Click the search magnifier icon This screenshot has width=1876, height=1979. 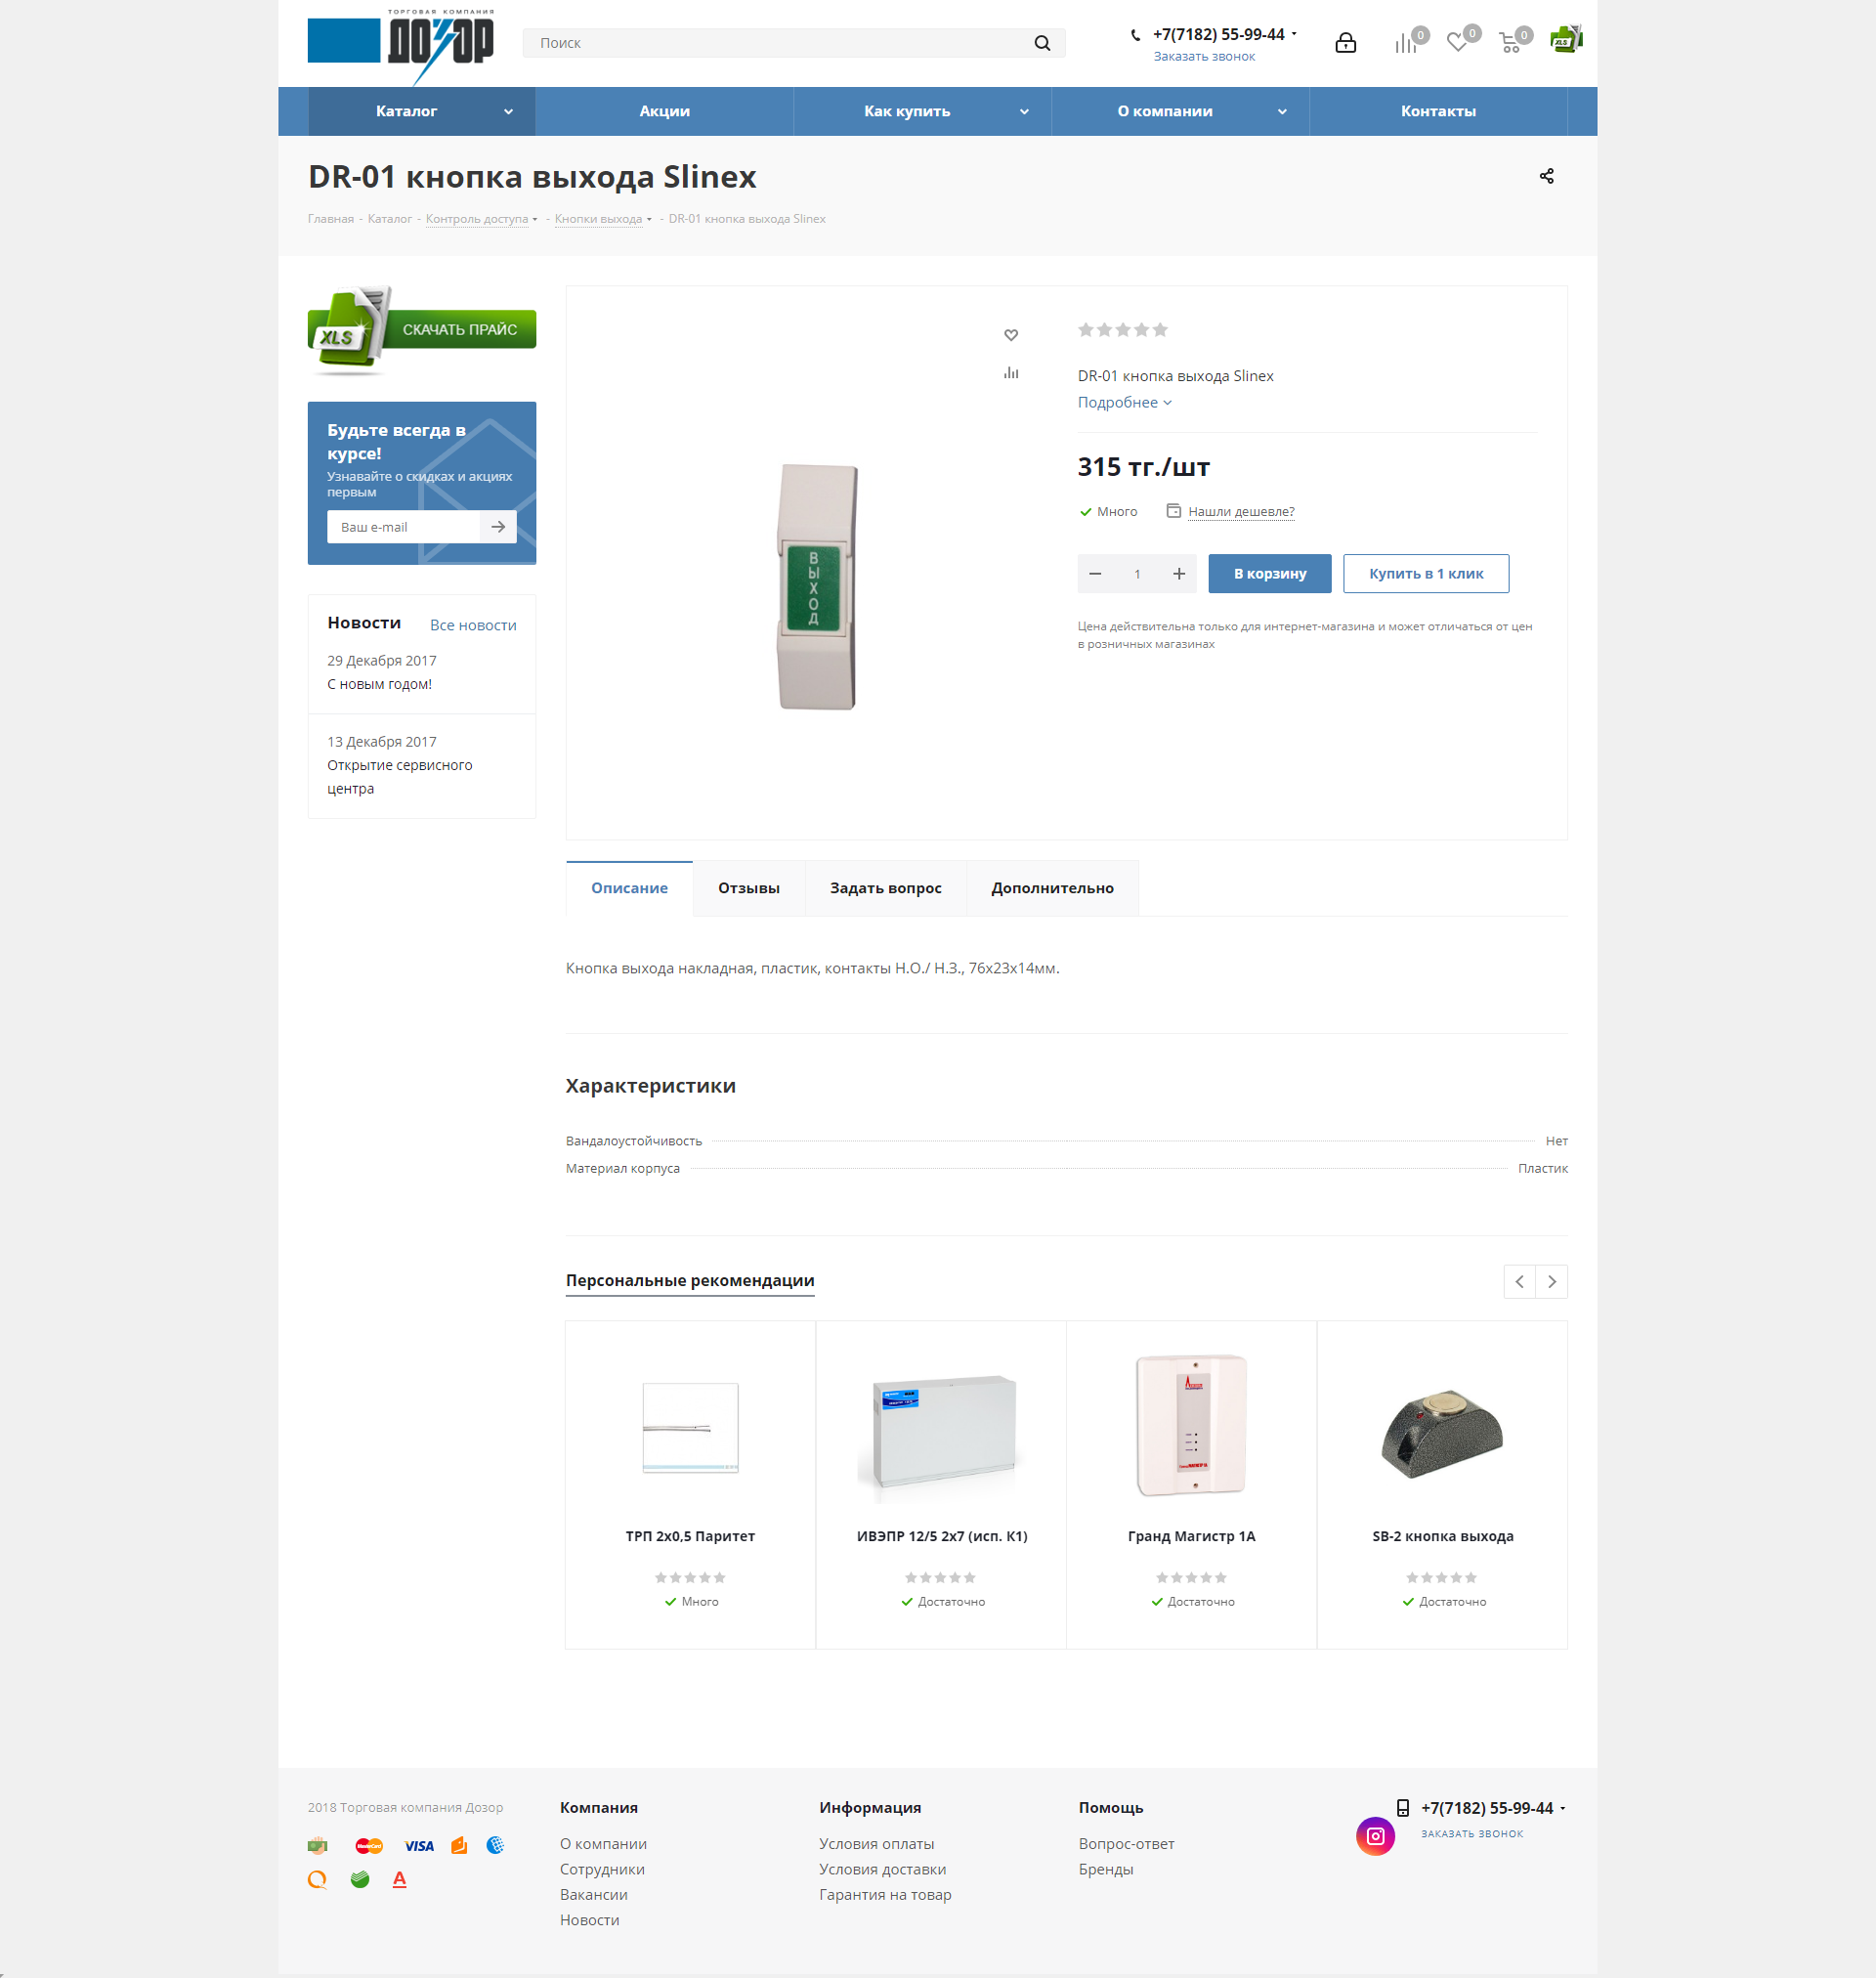tap(1042, 43)
